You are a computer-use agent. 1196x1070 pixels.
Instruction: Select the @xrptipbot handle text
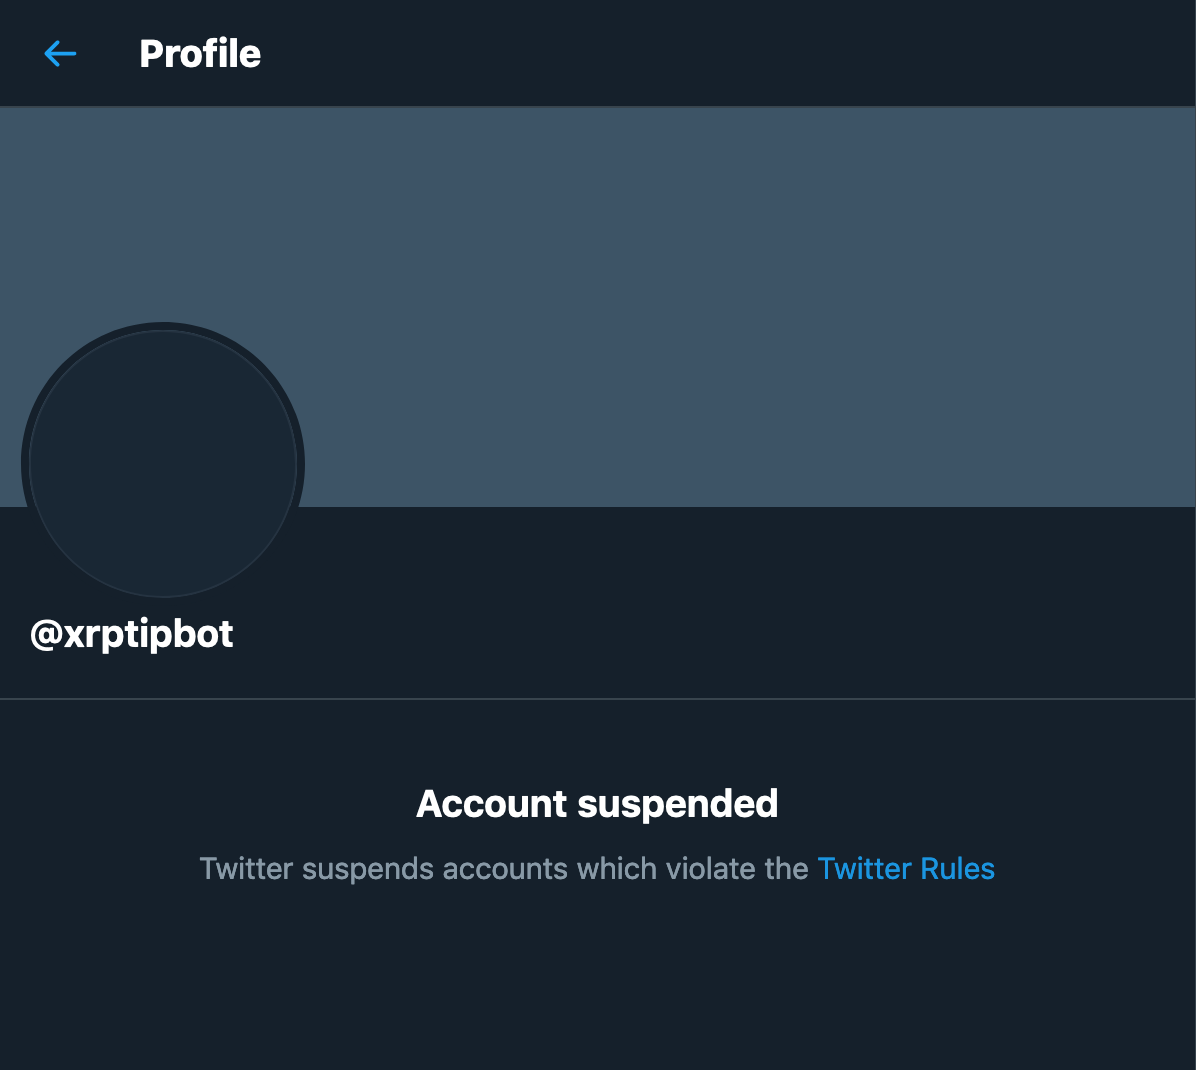[x=131, y=635]
